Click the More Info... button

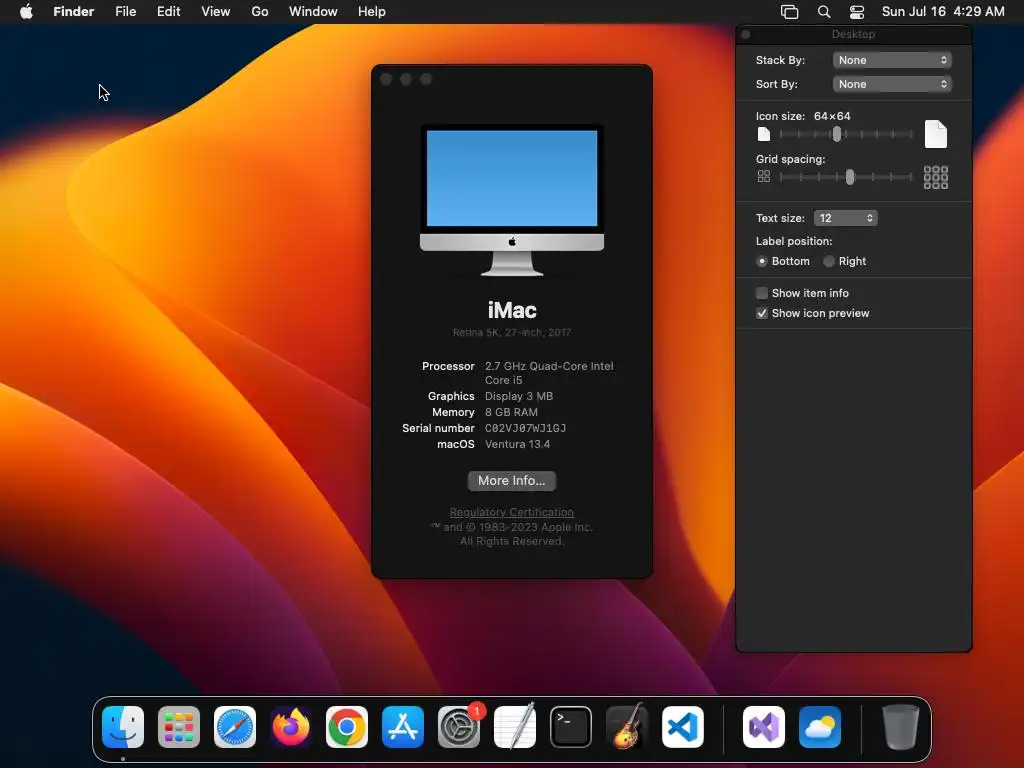coord(512,481)
